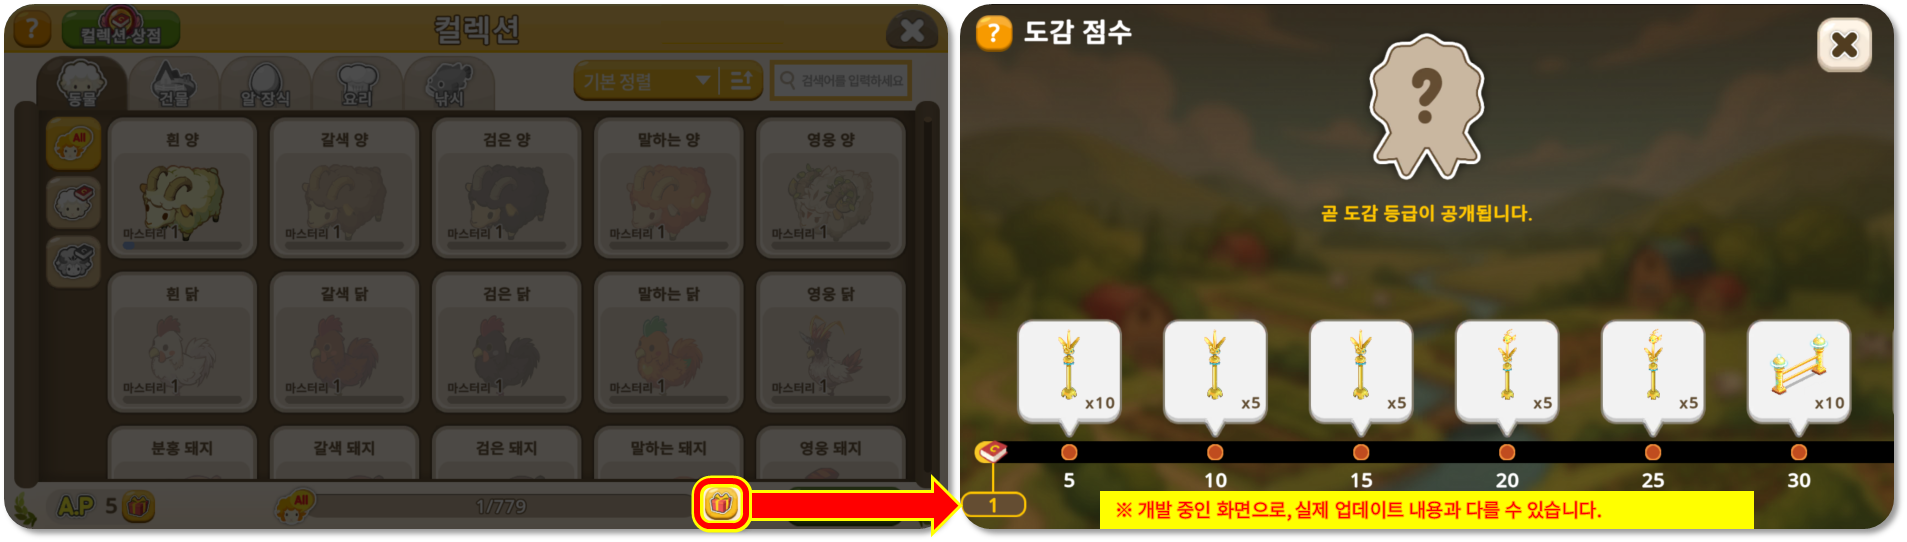
Task: Switch to the 건물 tab
Action: coord(173,84)
